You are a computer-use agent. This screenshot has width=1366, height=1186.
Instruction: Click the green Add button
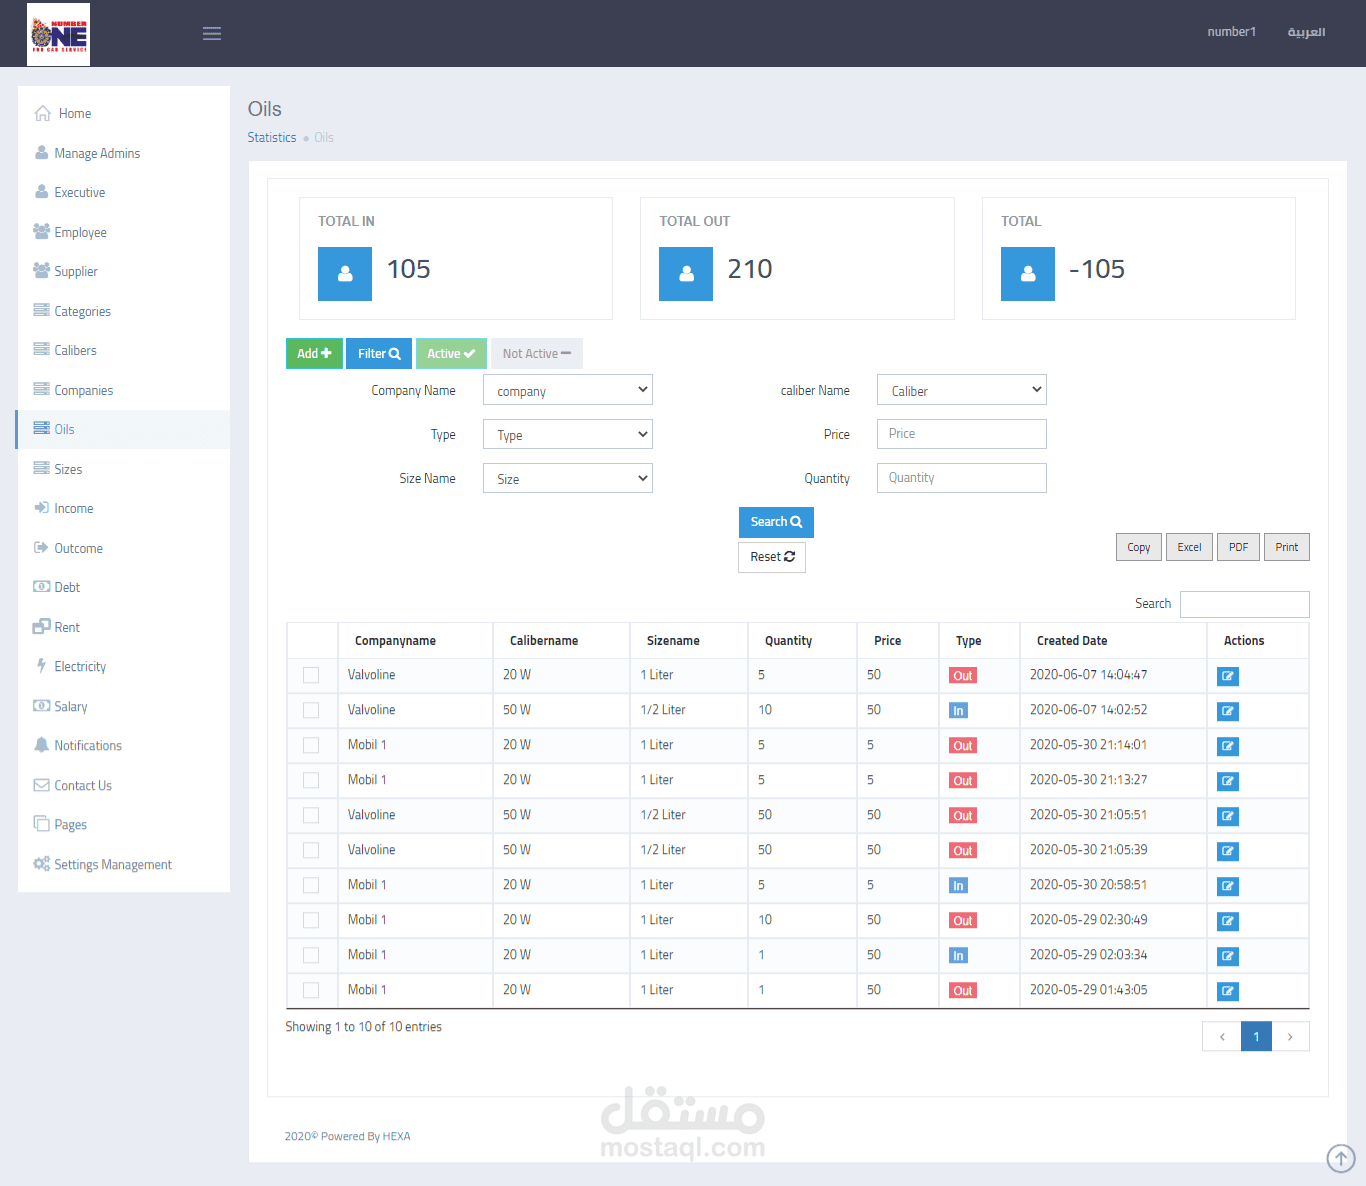click(314, 353)
